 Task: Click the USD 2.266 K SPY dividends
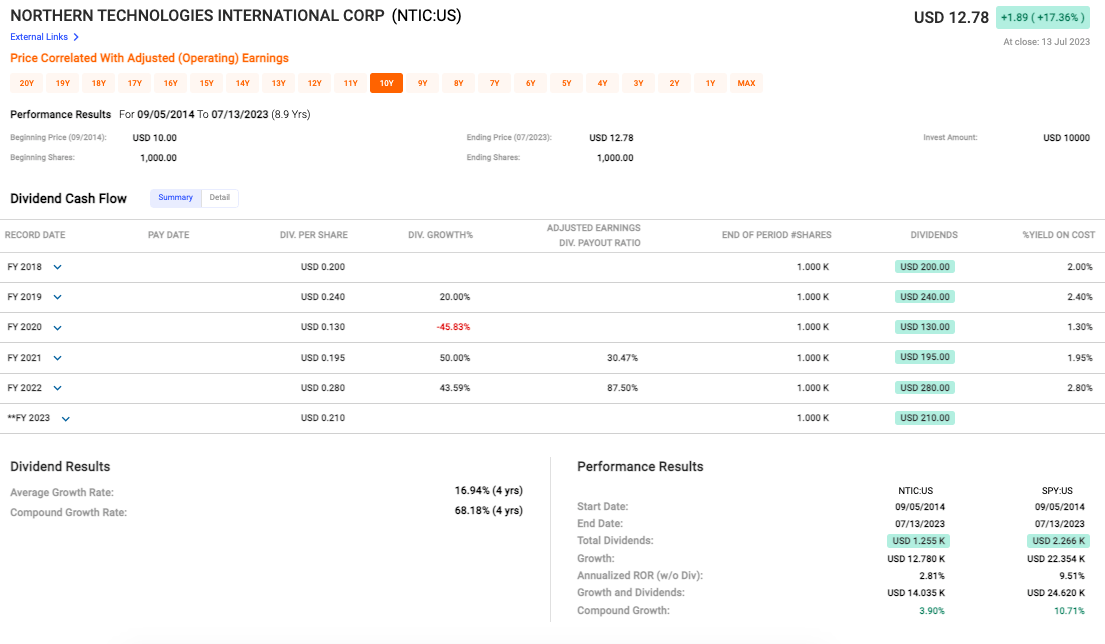[1058, 541]
